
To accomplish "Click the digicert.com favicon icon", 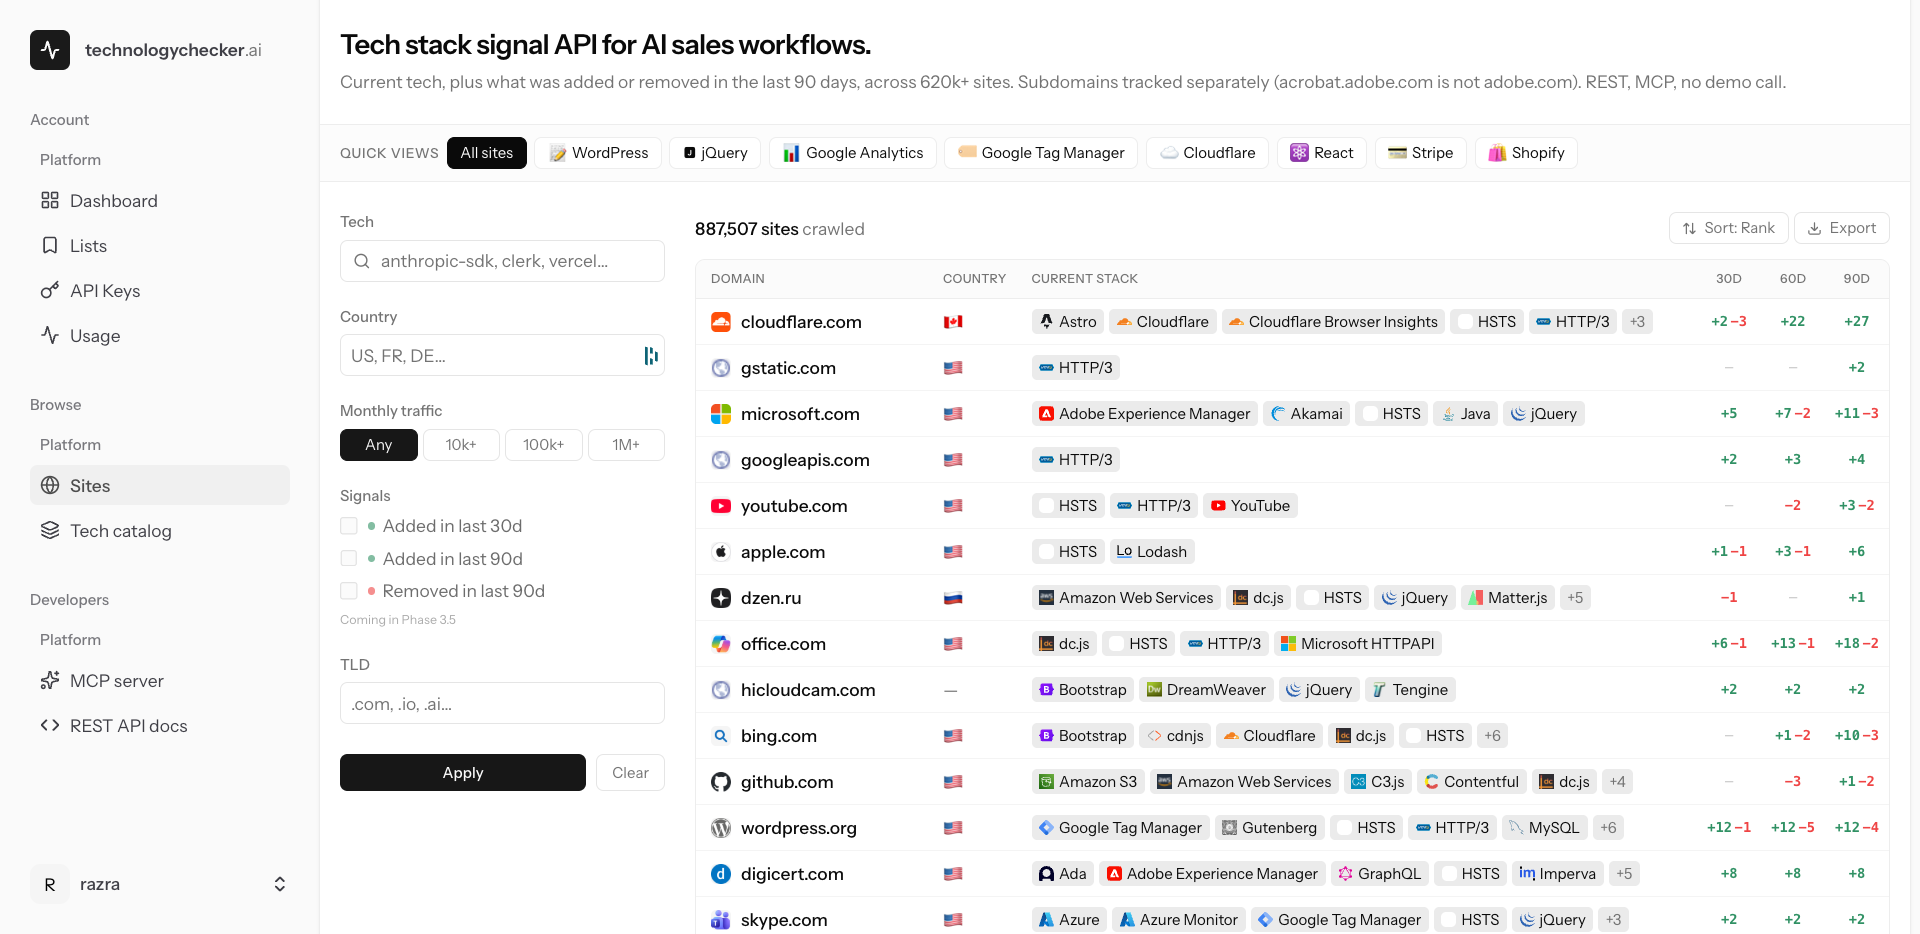I will click(721, 874).
